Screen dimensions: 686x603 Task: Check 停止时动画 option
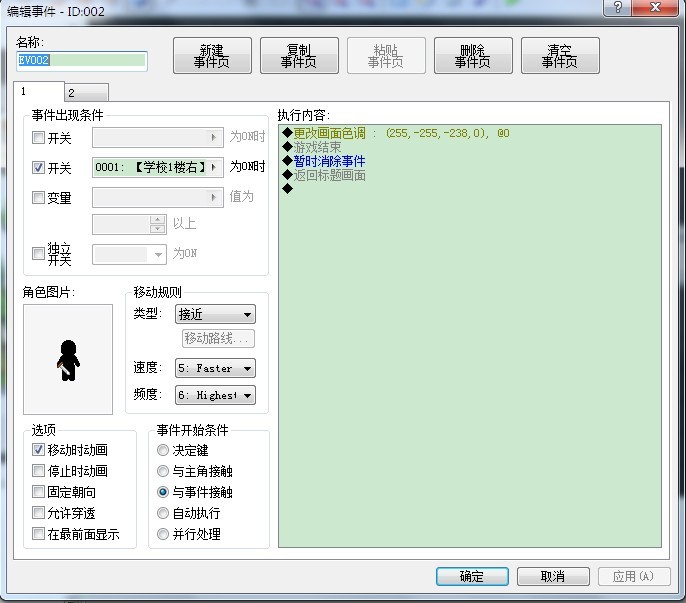point(38,470)
